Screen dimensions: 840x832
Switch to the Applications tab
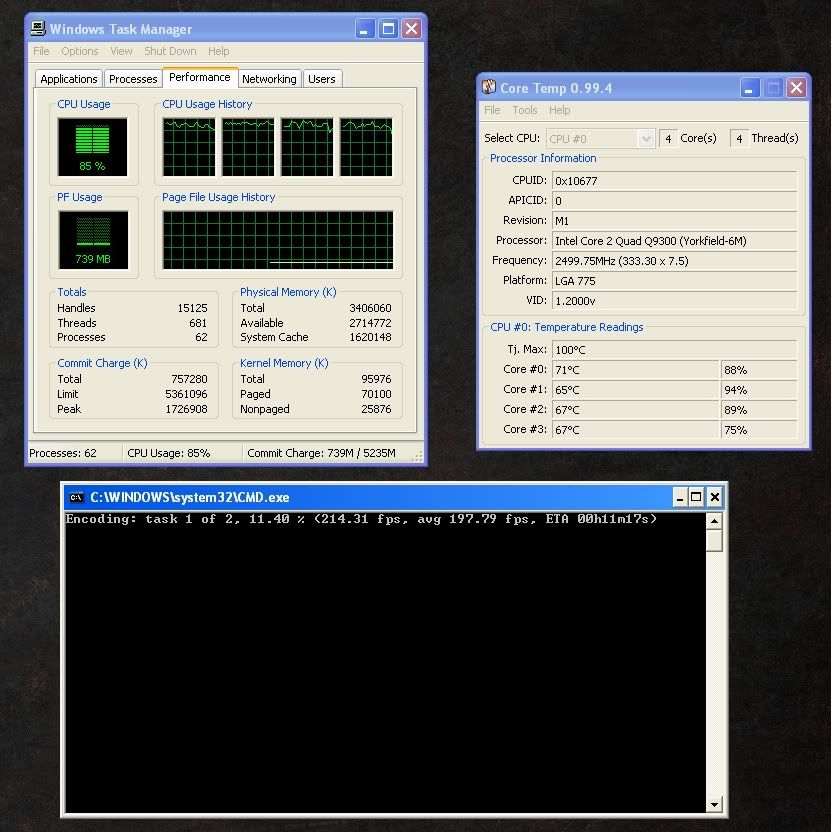click(68, 78)
